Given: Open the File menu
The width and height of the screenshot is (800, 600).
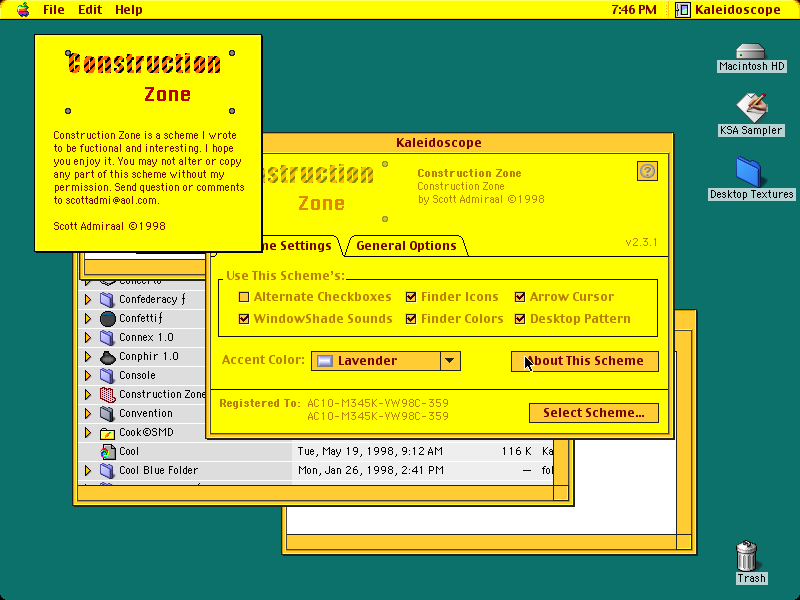Looking at the screenshot, I should pos(54,10).
